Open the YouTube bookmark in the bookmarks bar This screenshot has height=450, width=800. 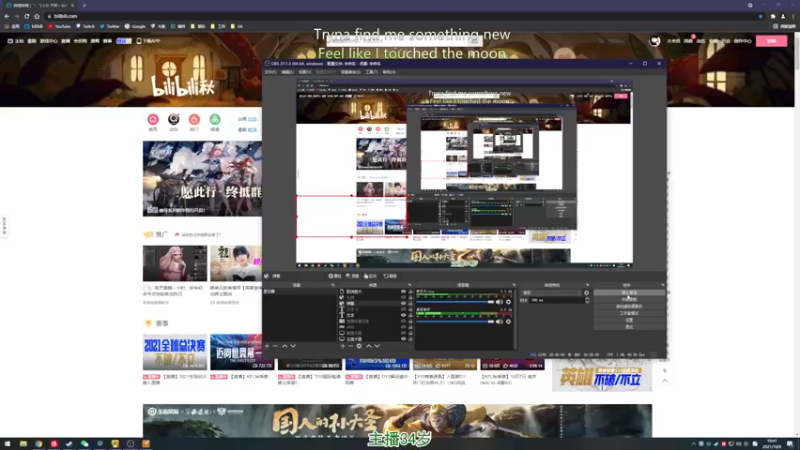click(60, 26)
